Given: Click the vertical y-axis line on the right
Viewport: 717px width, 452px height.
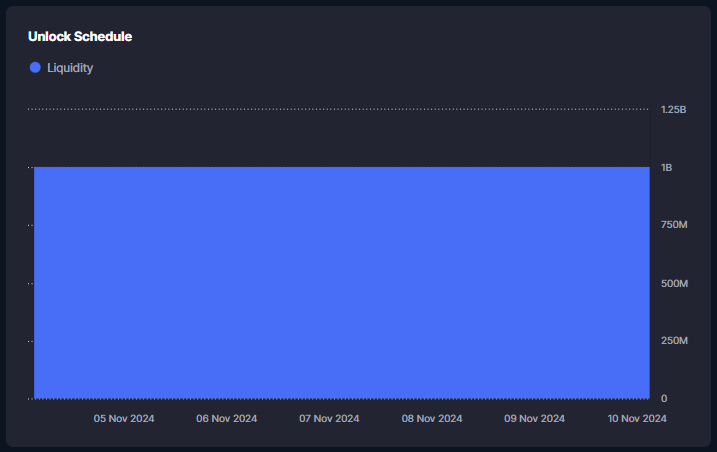Looking at the screenshot, I should pos(650,250).
